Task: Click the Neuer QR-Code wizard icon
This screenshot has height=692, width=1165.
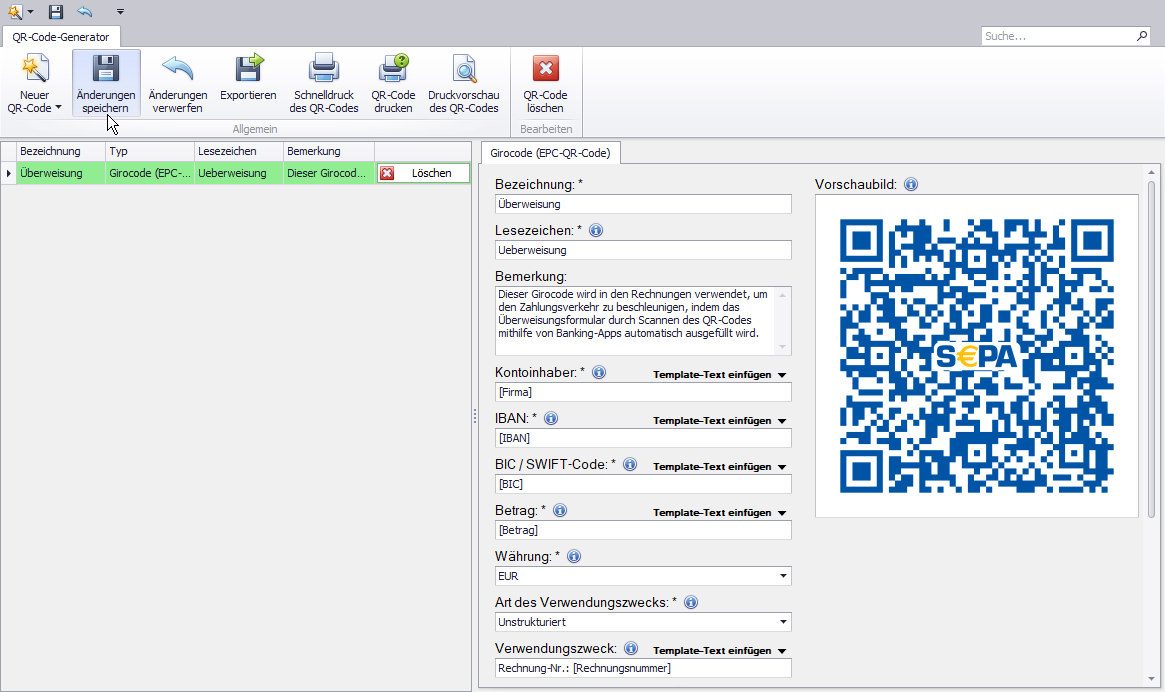Action: click(x=34, y=69)
